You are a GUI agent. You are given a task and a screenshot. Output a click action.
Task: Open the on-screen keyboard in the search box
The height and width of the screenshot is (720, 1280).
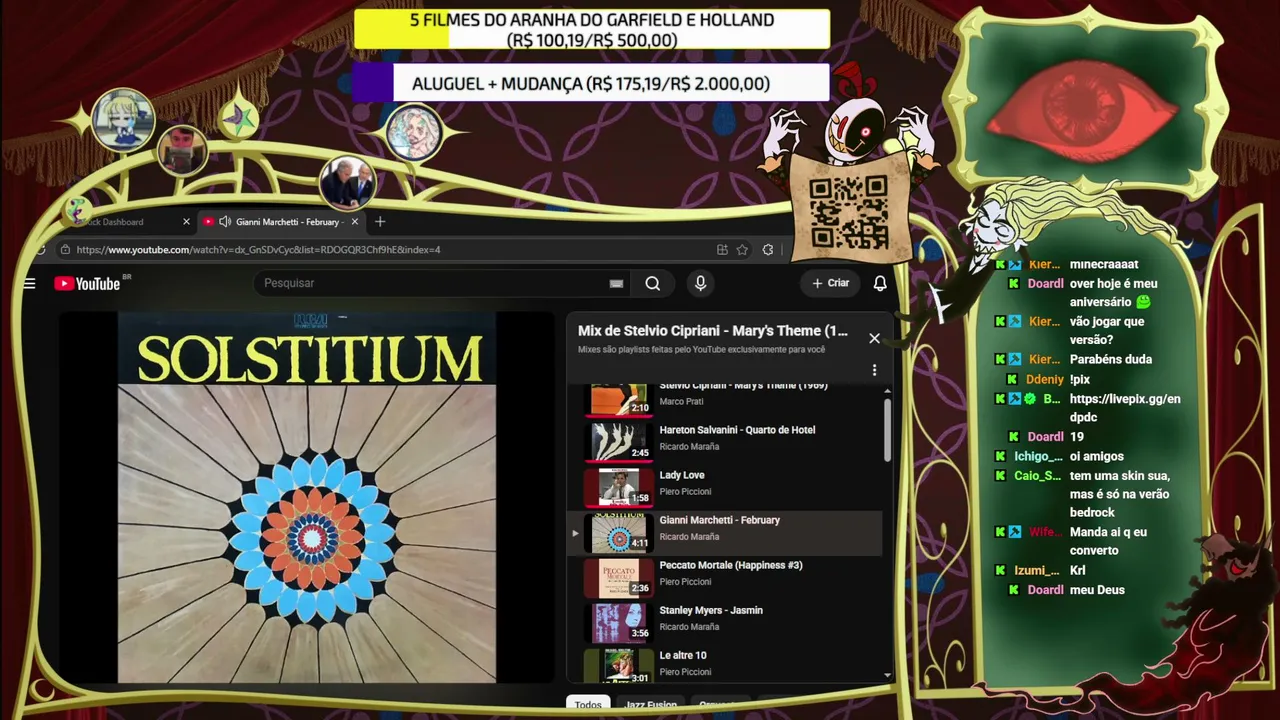617,284
